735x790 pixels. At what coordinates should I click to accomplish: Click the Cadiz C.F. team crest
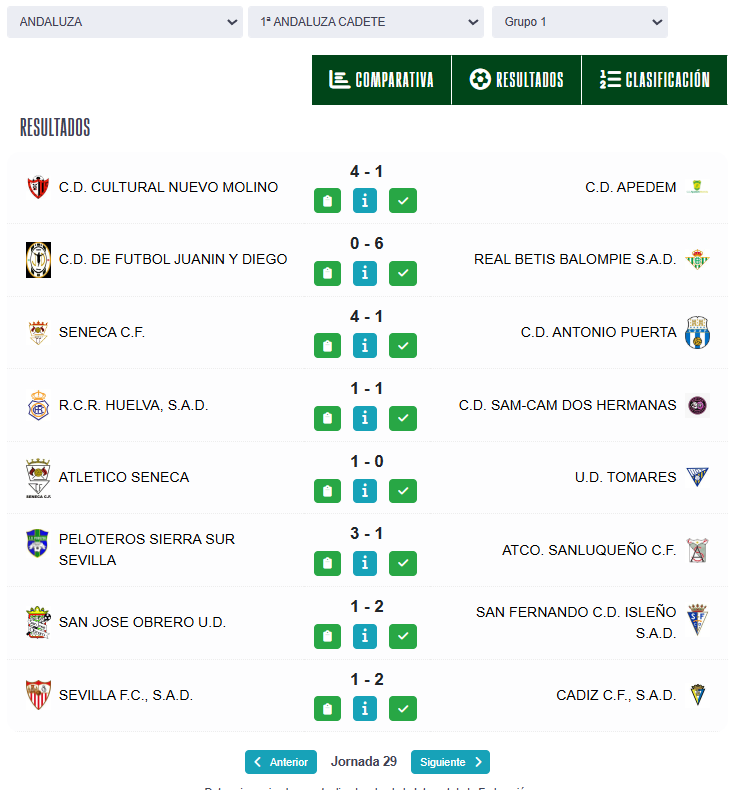(697, 695)
